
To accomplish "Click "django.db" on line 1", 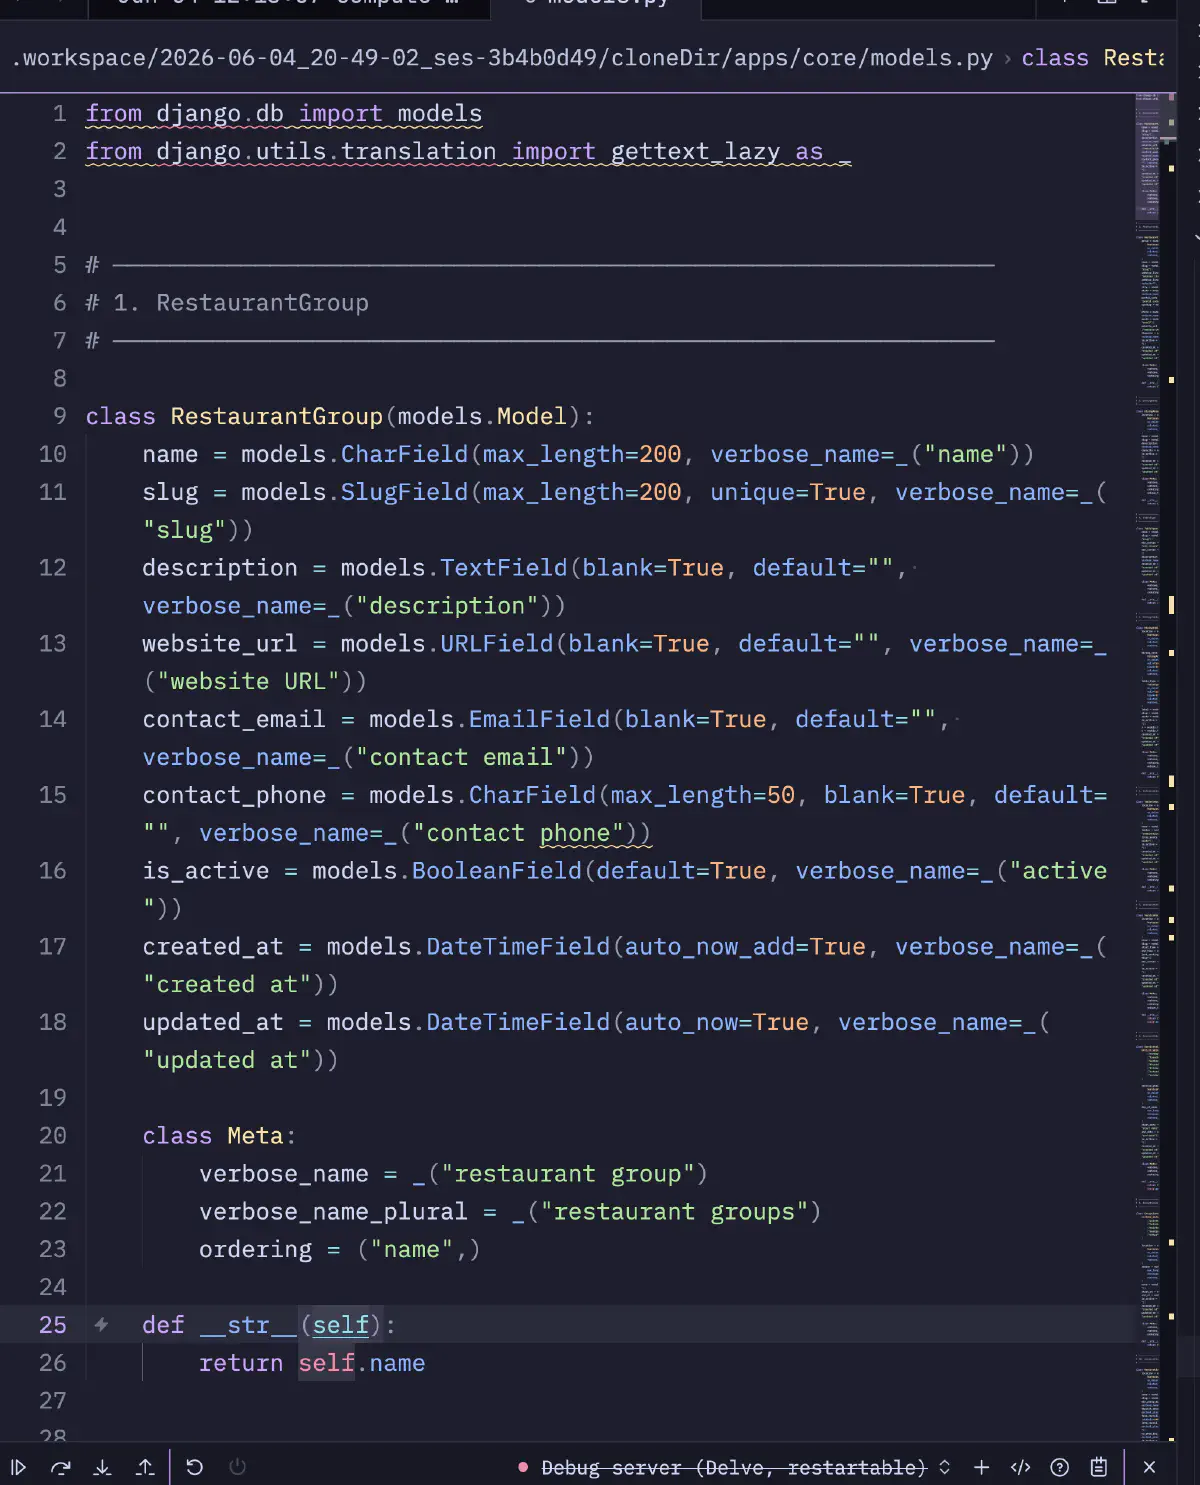I will [220, 114].
